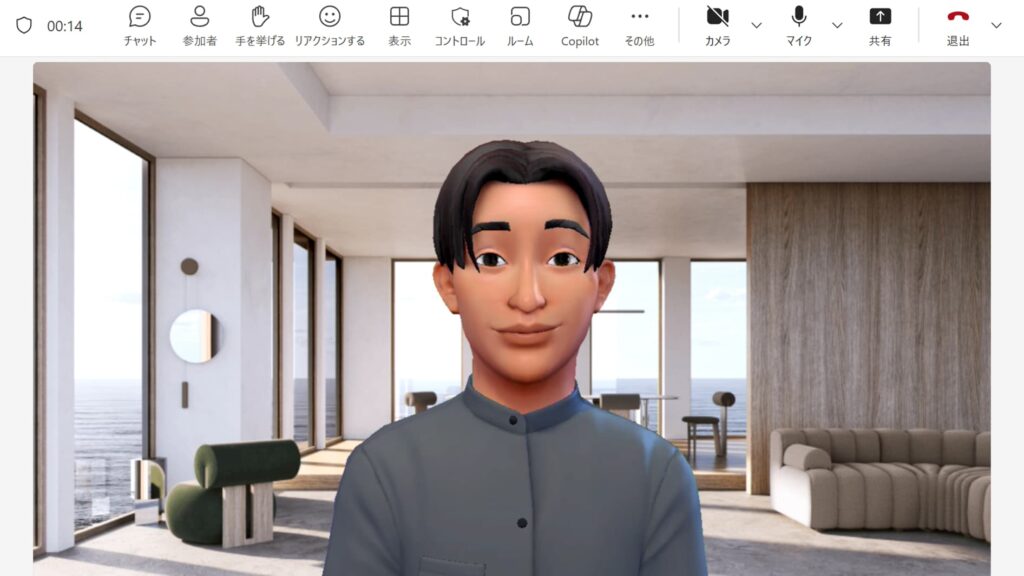Open リアクションする reactions picker
This screenshot has width=1024, height=576.
(329, 26)
